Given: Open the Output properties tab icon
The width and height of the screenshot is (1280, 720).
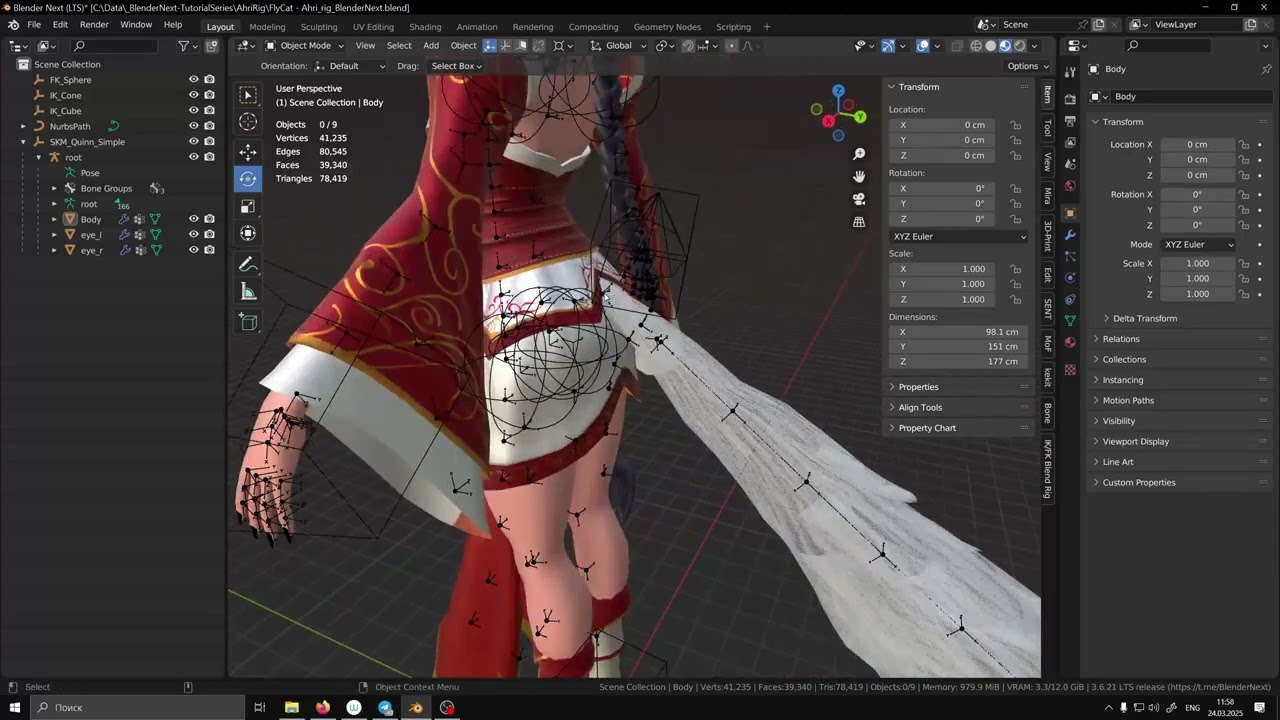Looking at the screenshot, I should tap(1070, 121).
